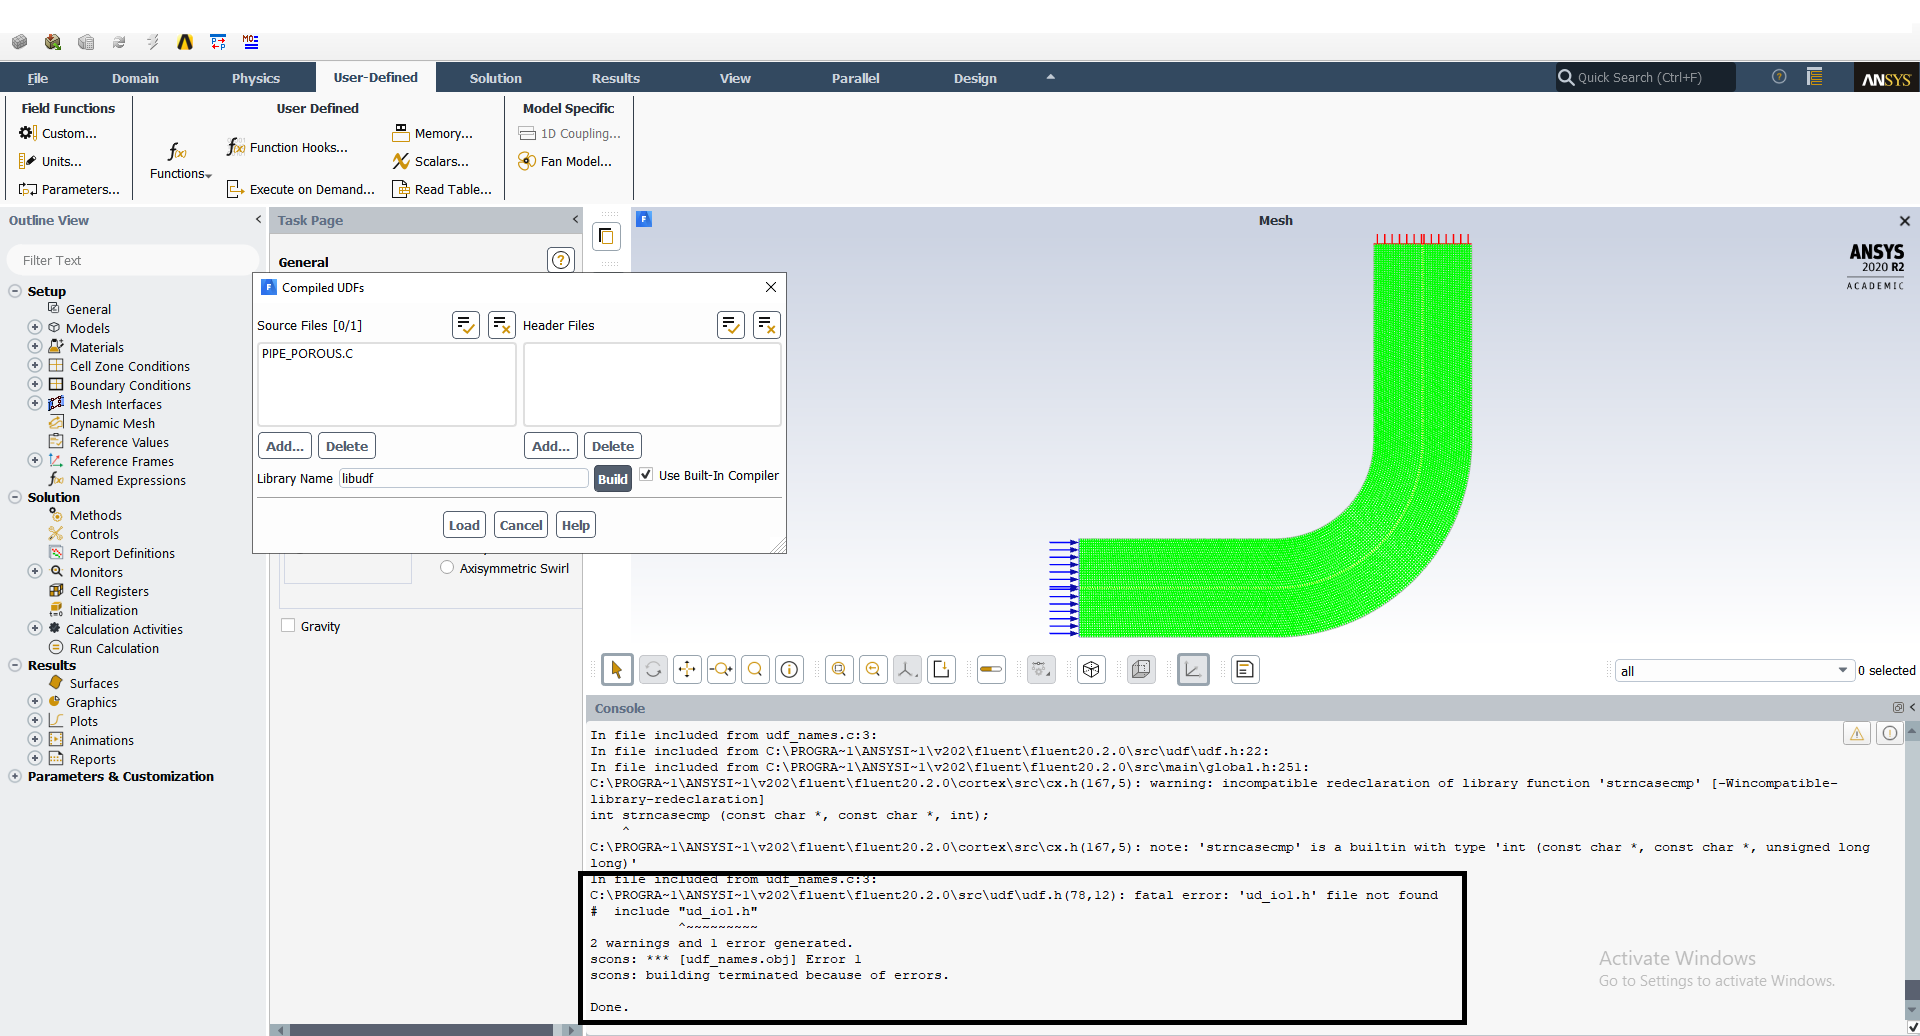Deselect all source files in Compiled UDFs
The height and width of the screenshot is (1036, 1920).
coord(502,325)
